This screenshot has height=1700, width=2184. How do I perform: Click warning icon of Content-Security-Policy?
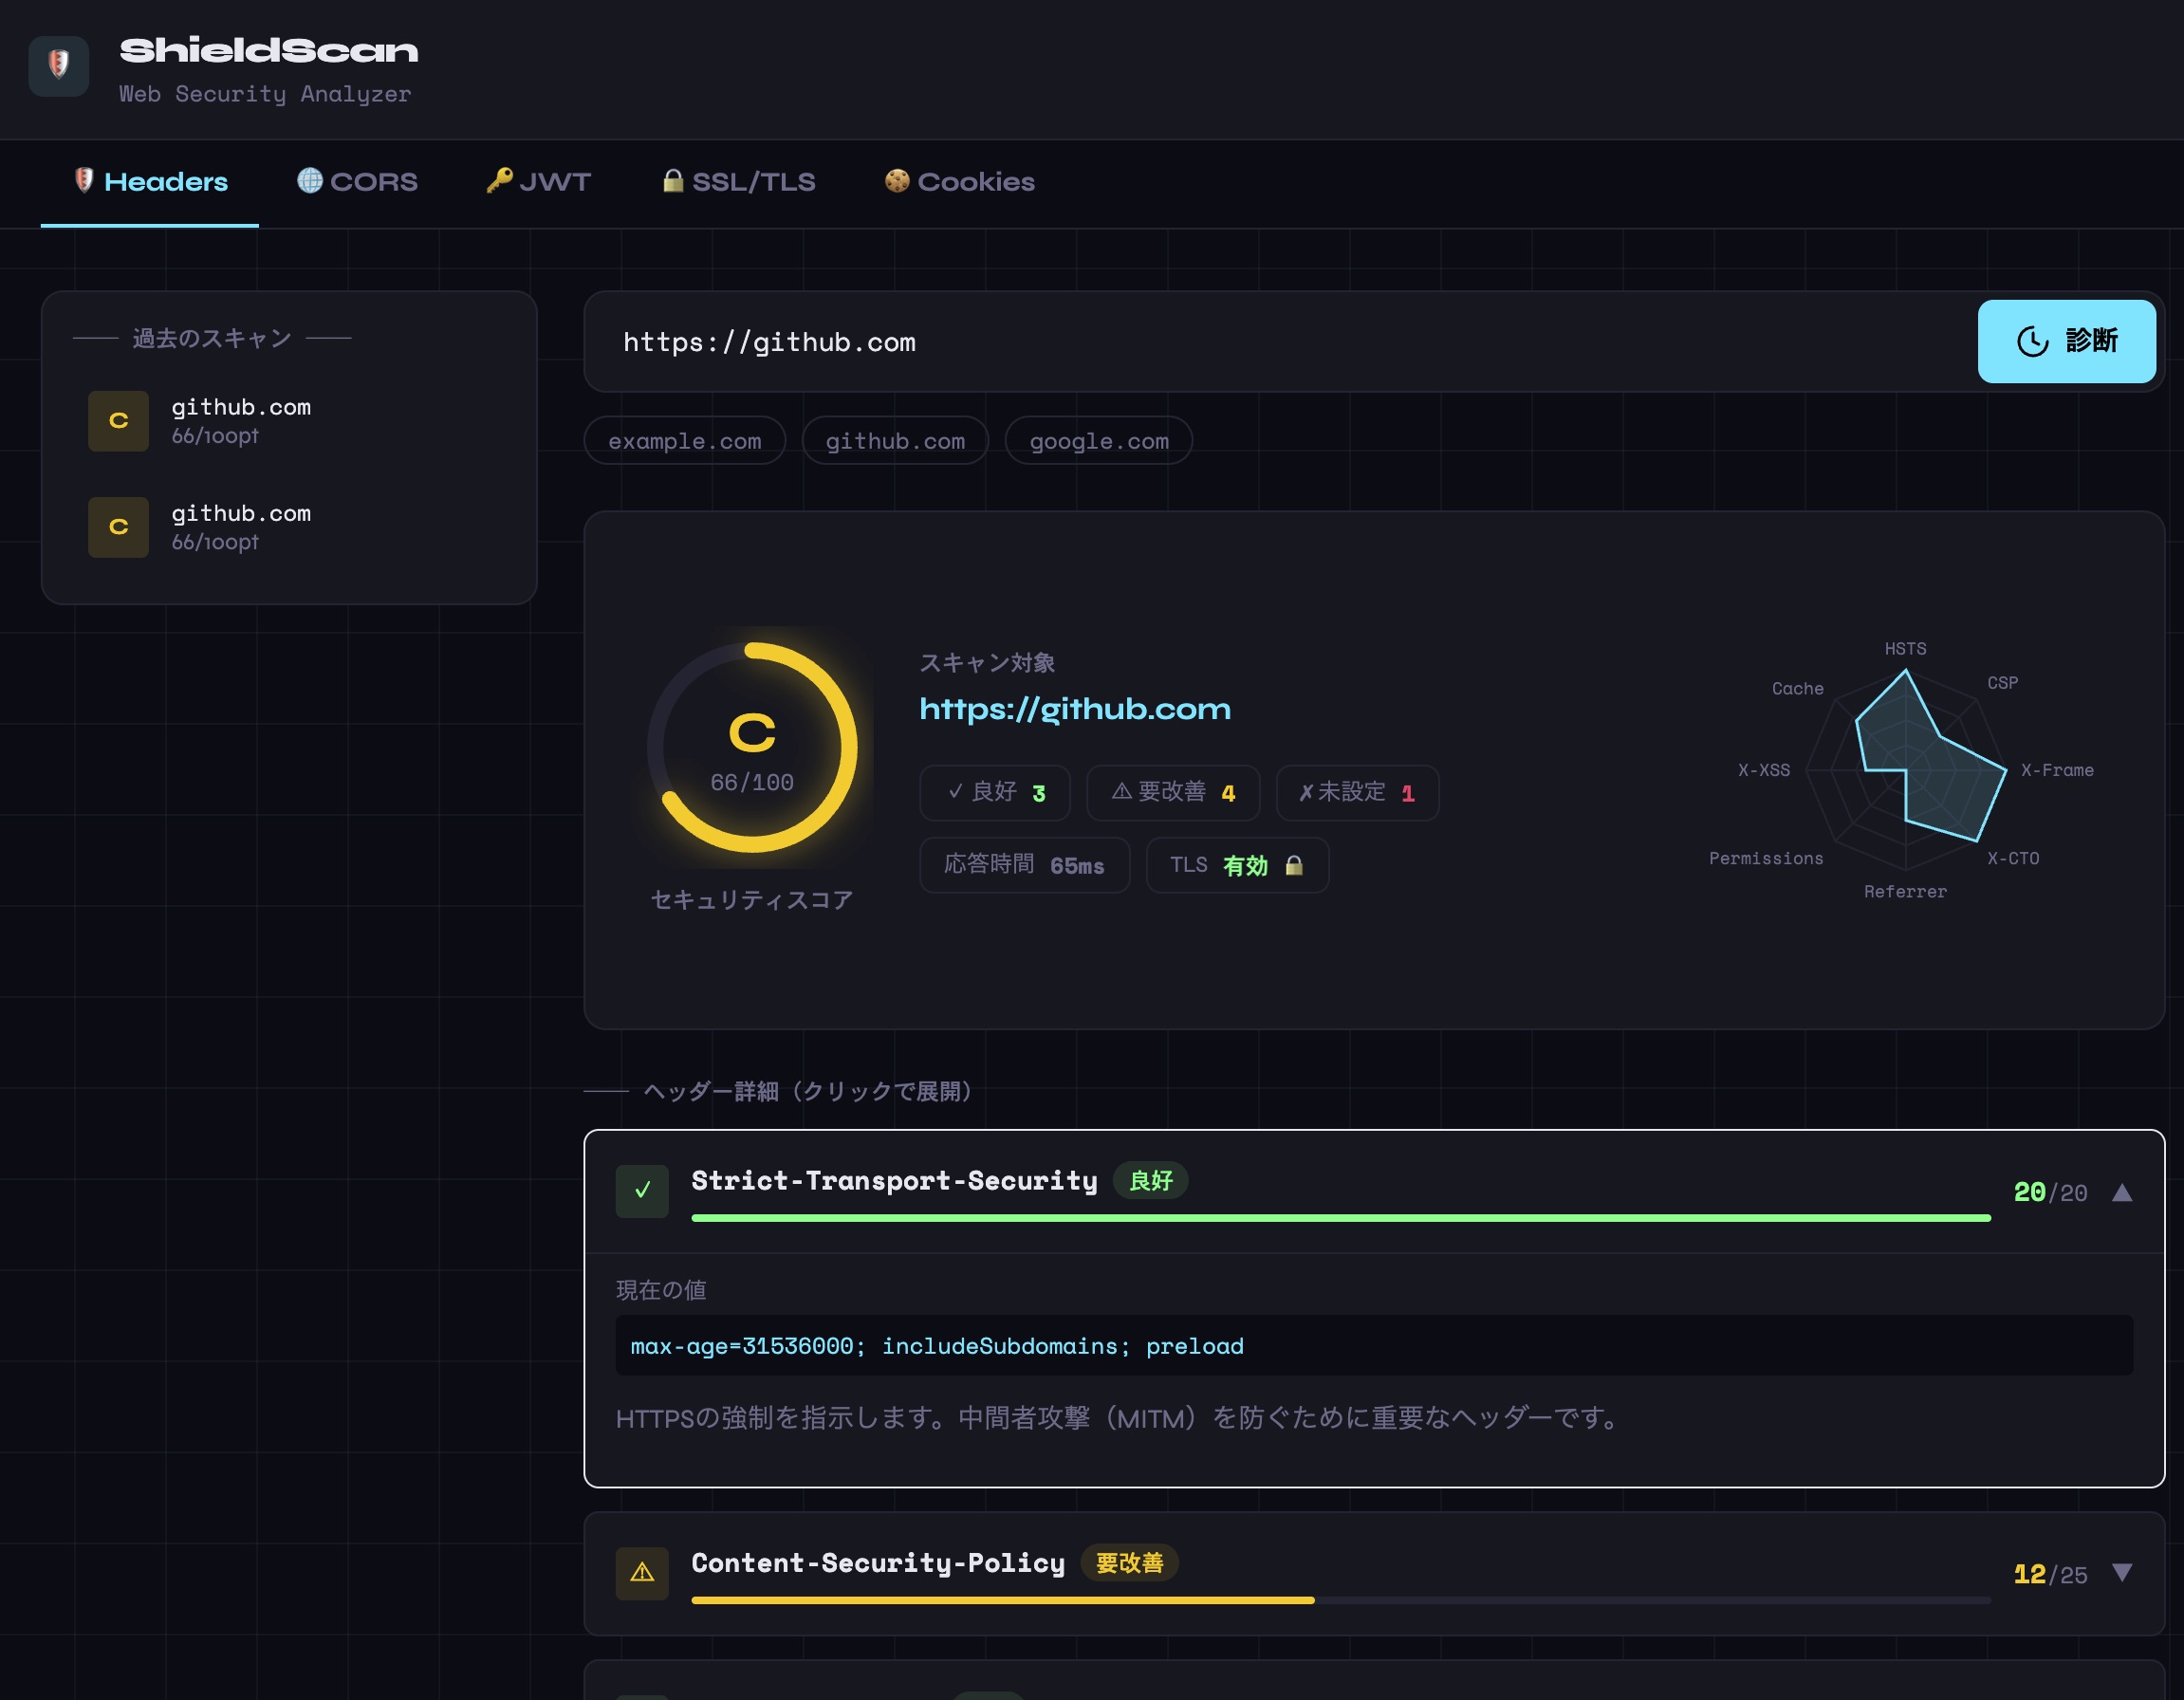point(642,1573)
